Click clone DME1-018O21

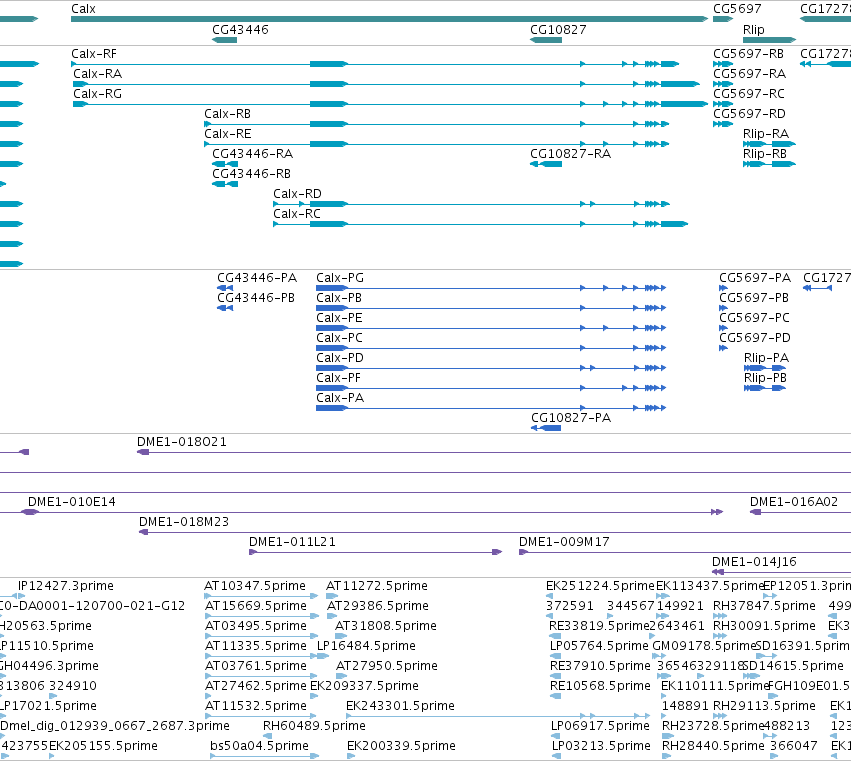click(x=182, y=442)
